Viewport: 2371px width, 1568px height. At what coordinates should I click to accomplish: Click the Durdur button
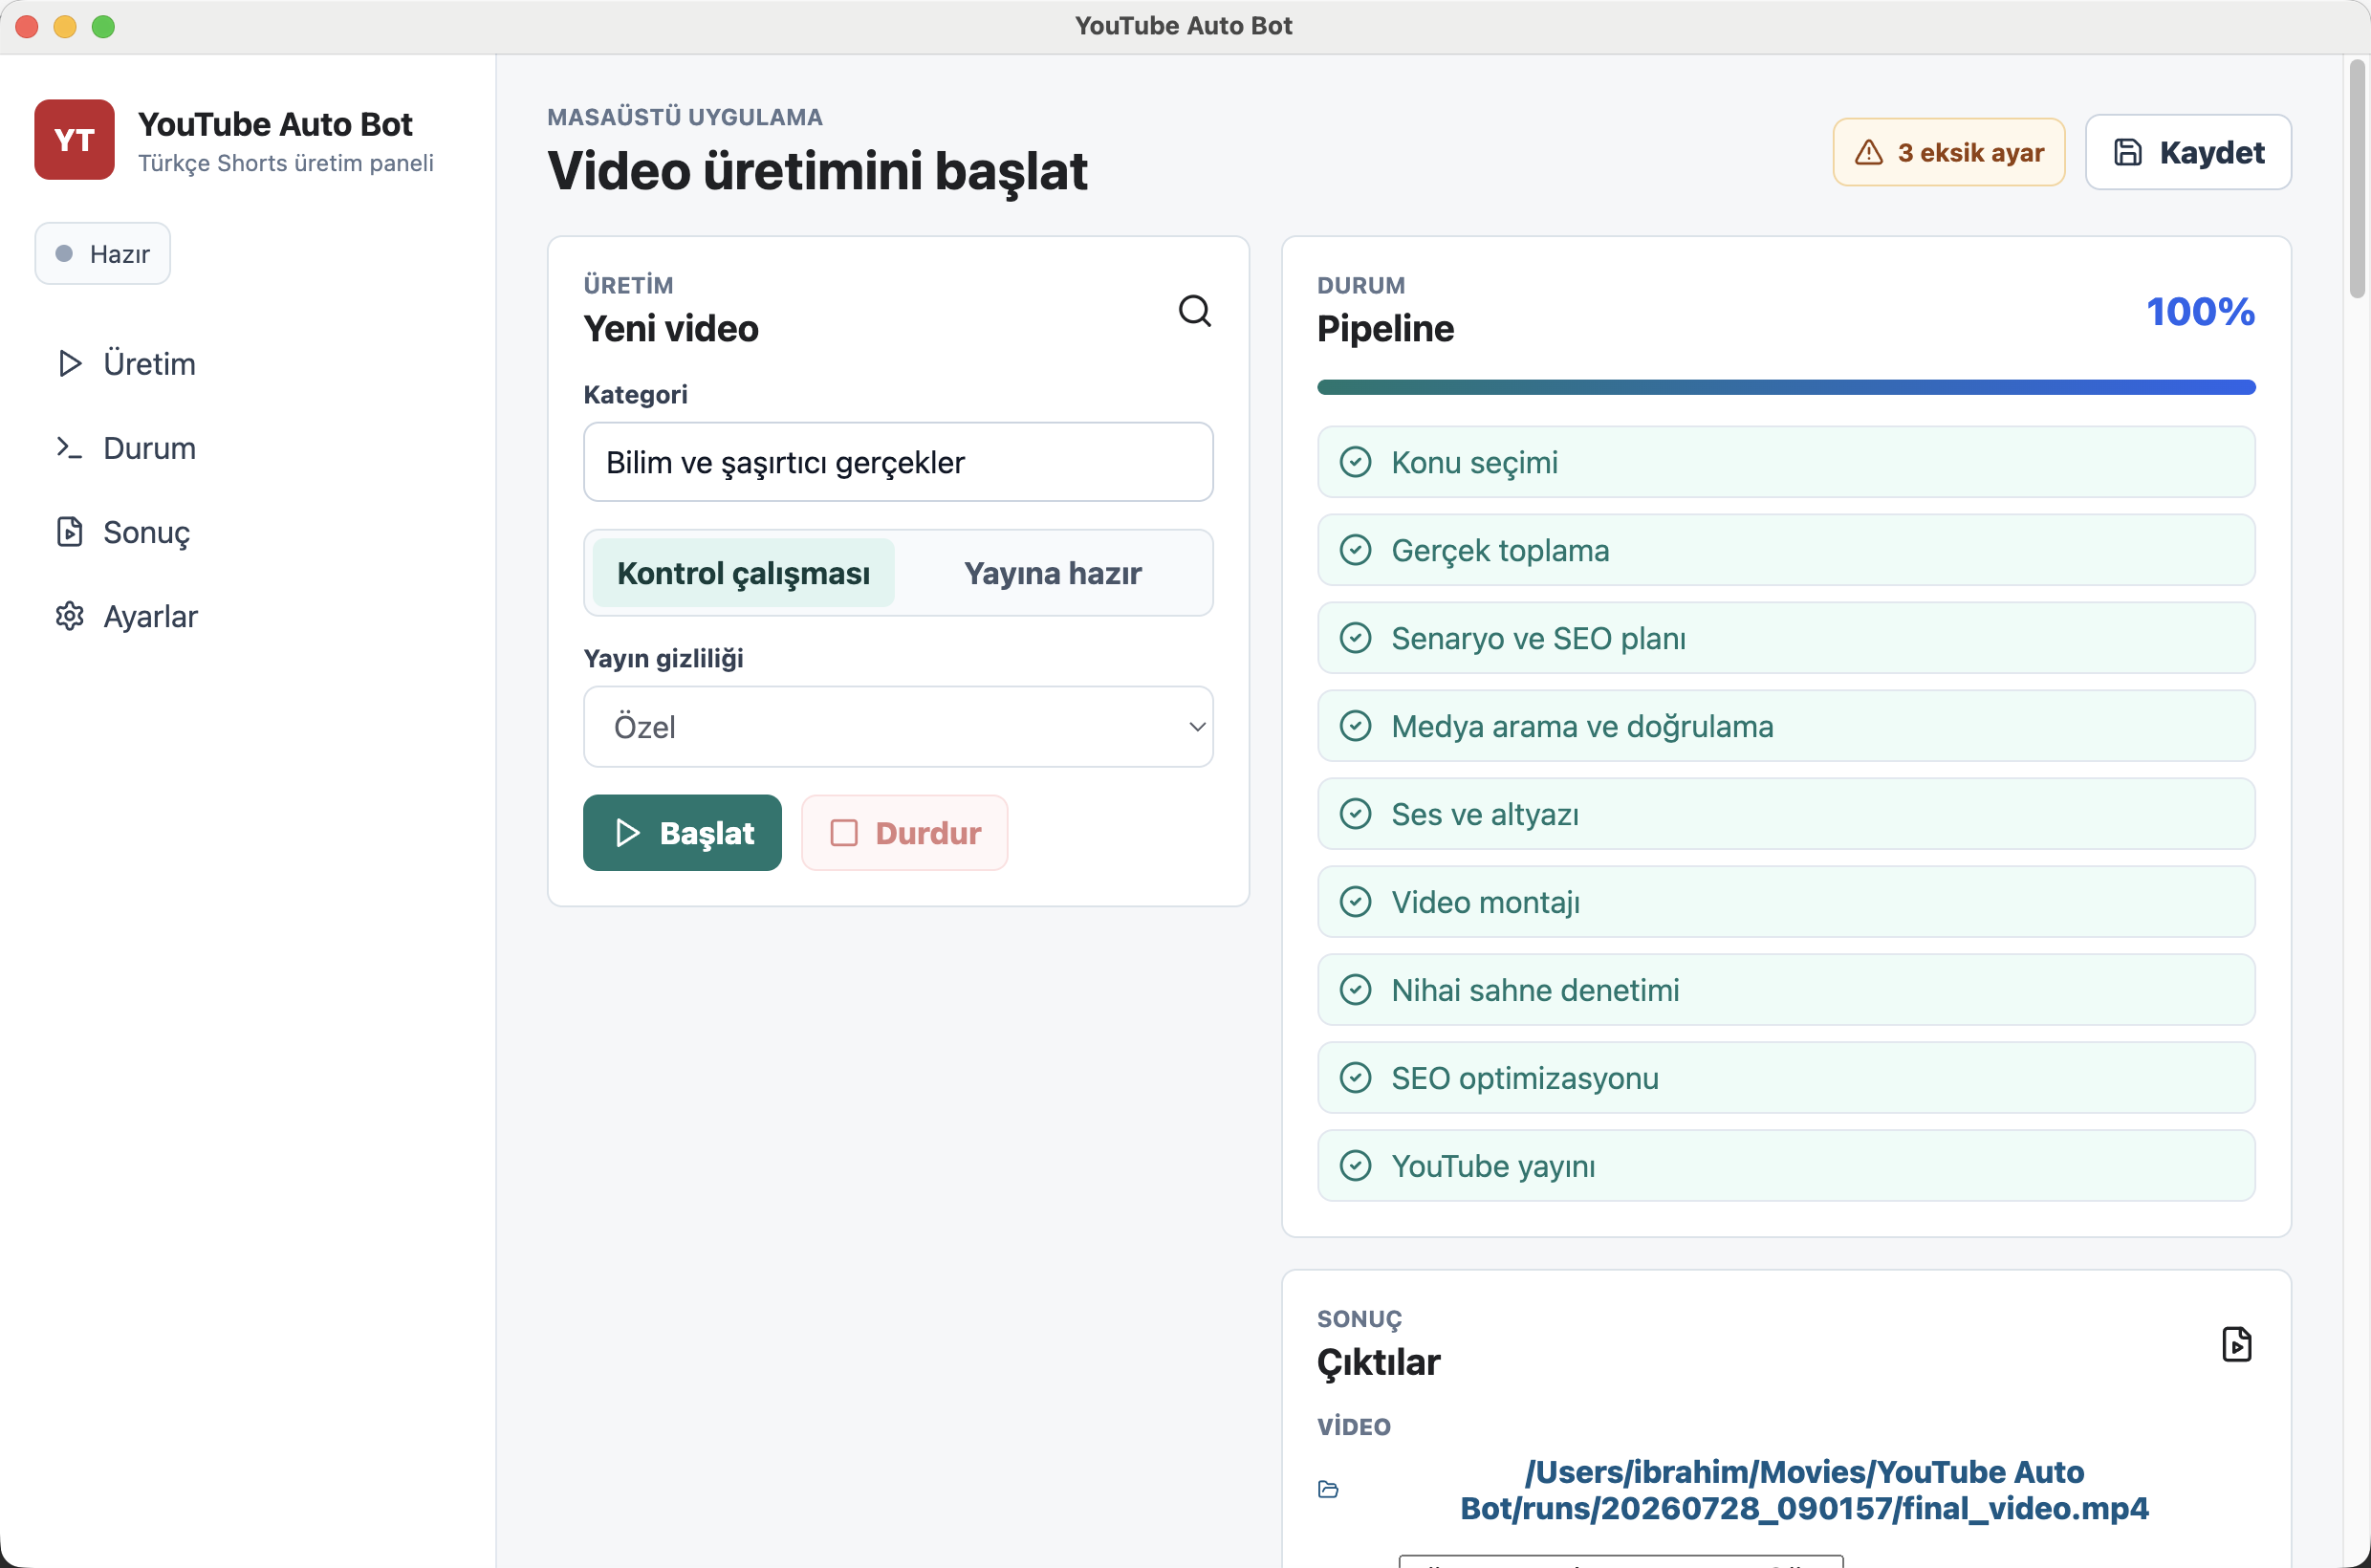click(904, 833)
